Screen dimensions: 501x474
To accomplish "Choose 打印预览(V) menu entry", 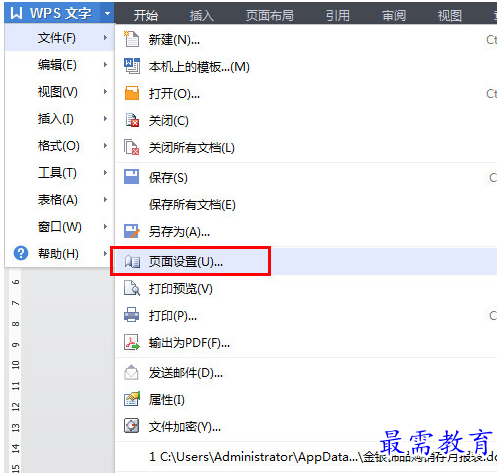I will click(306, 288).
